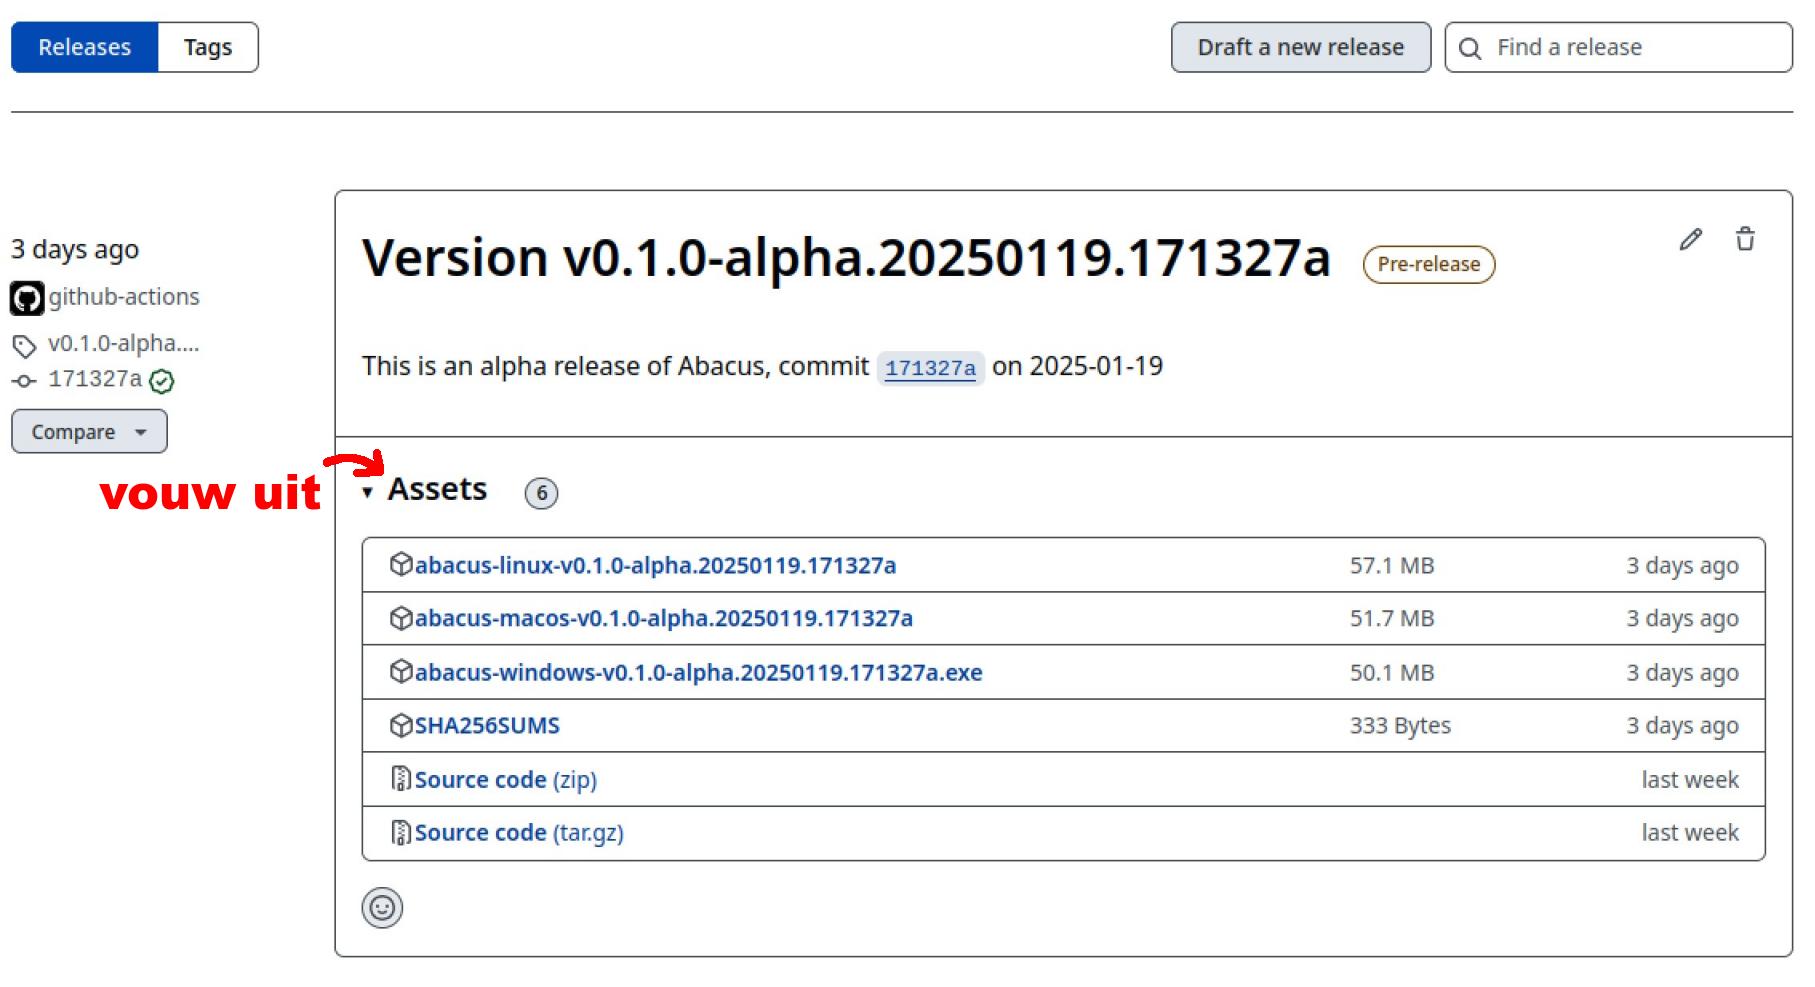Delete release using trash icon
This screenshot has height=987, width=1815.
pos(1745,239)
